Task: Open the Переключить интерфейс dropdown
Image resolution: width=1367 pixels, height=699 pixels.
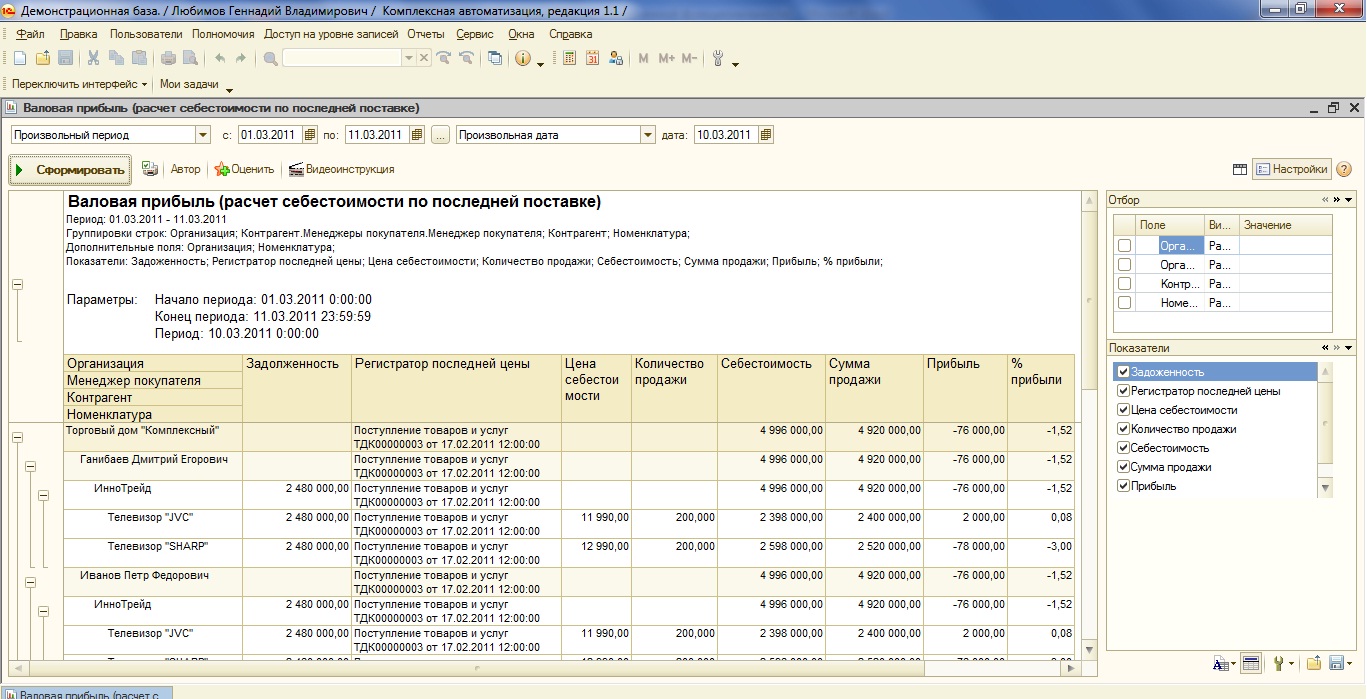Action: click(x=80, y=85)
